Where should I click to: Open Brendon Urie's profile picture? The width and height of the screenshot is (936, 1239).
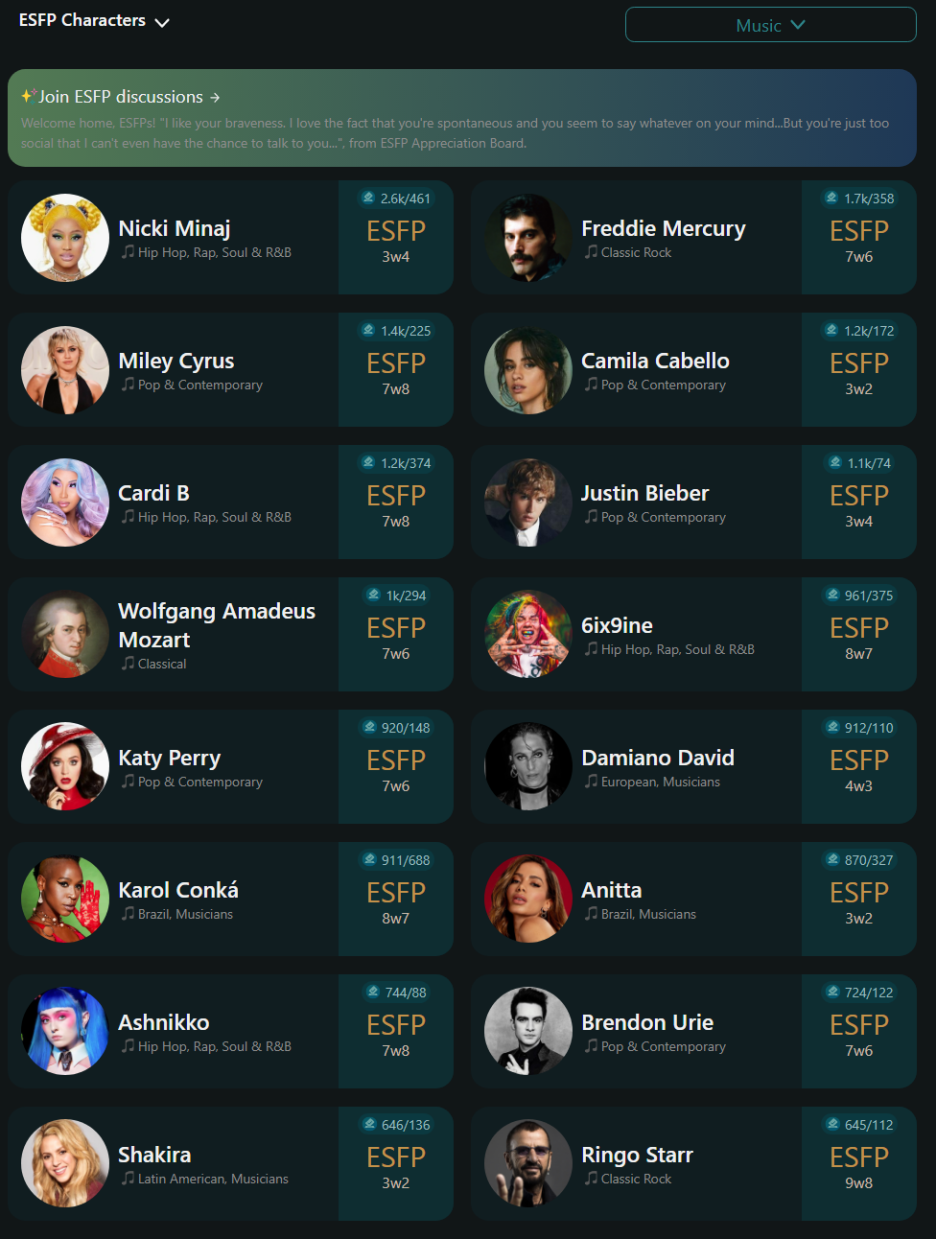(x=528, y=1031)
